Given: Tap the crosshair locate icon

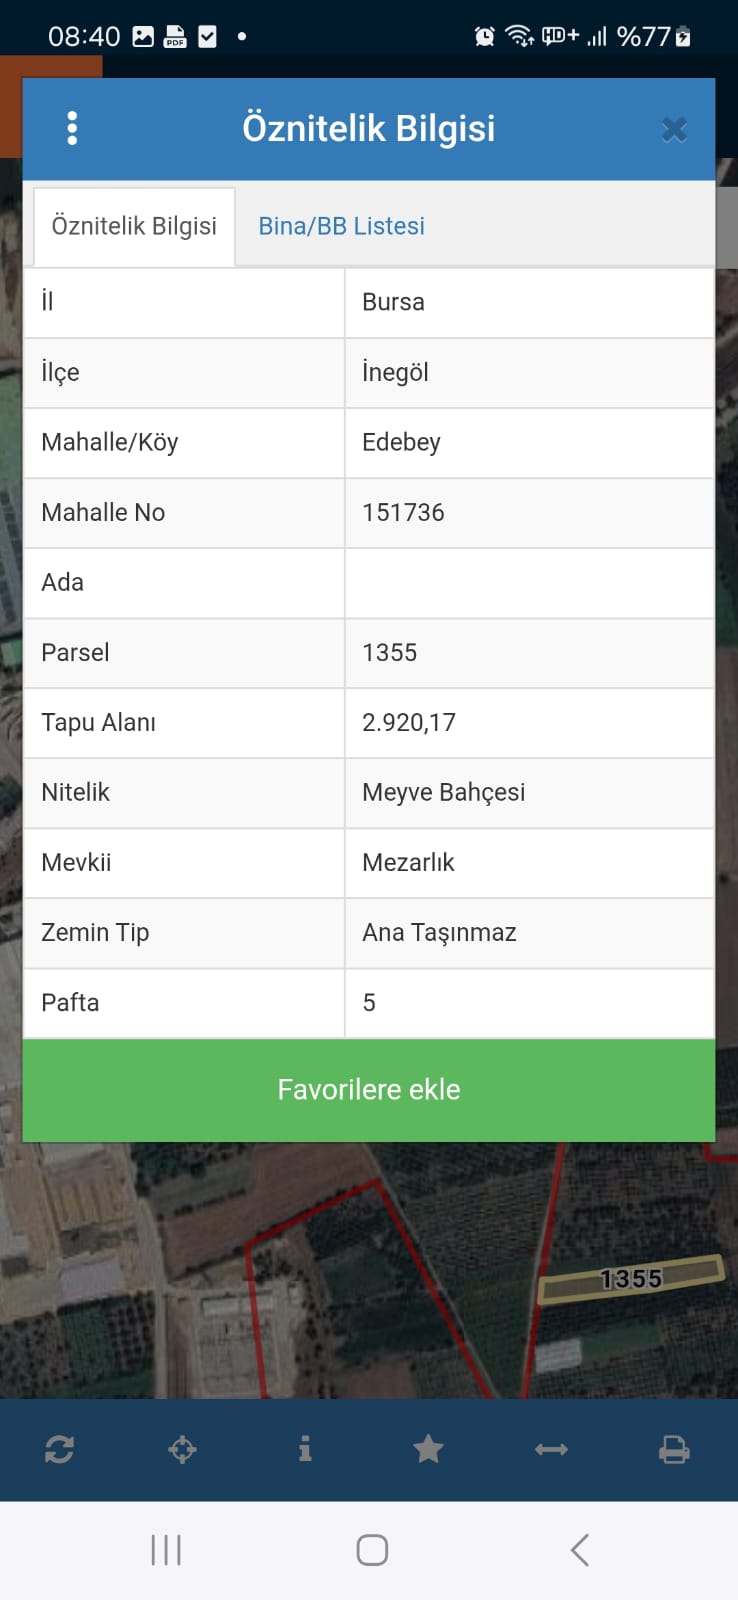Looking at the screenshot, I should point(182,1450).
